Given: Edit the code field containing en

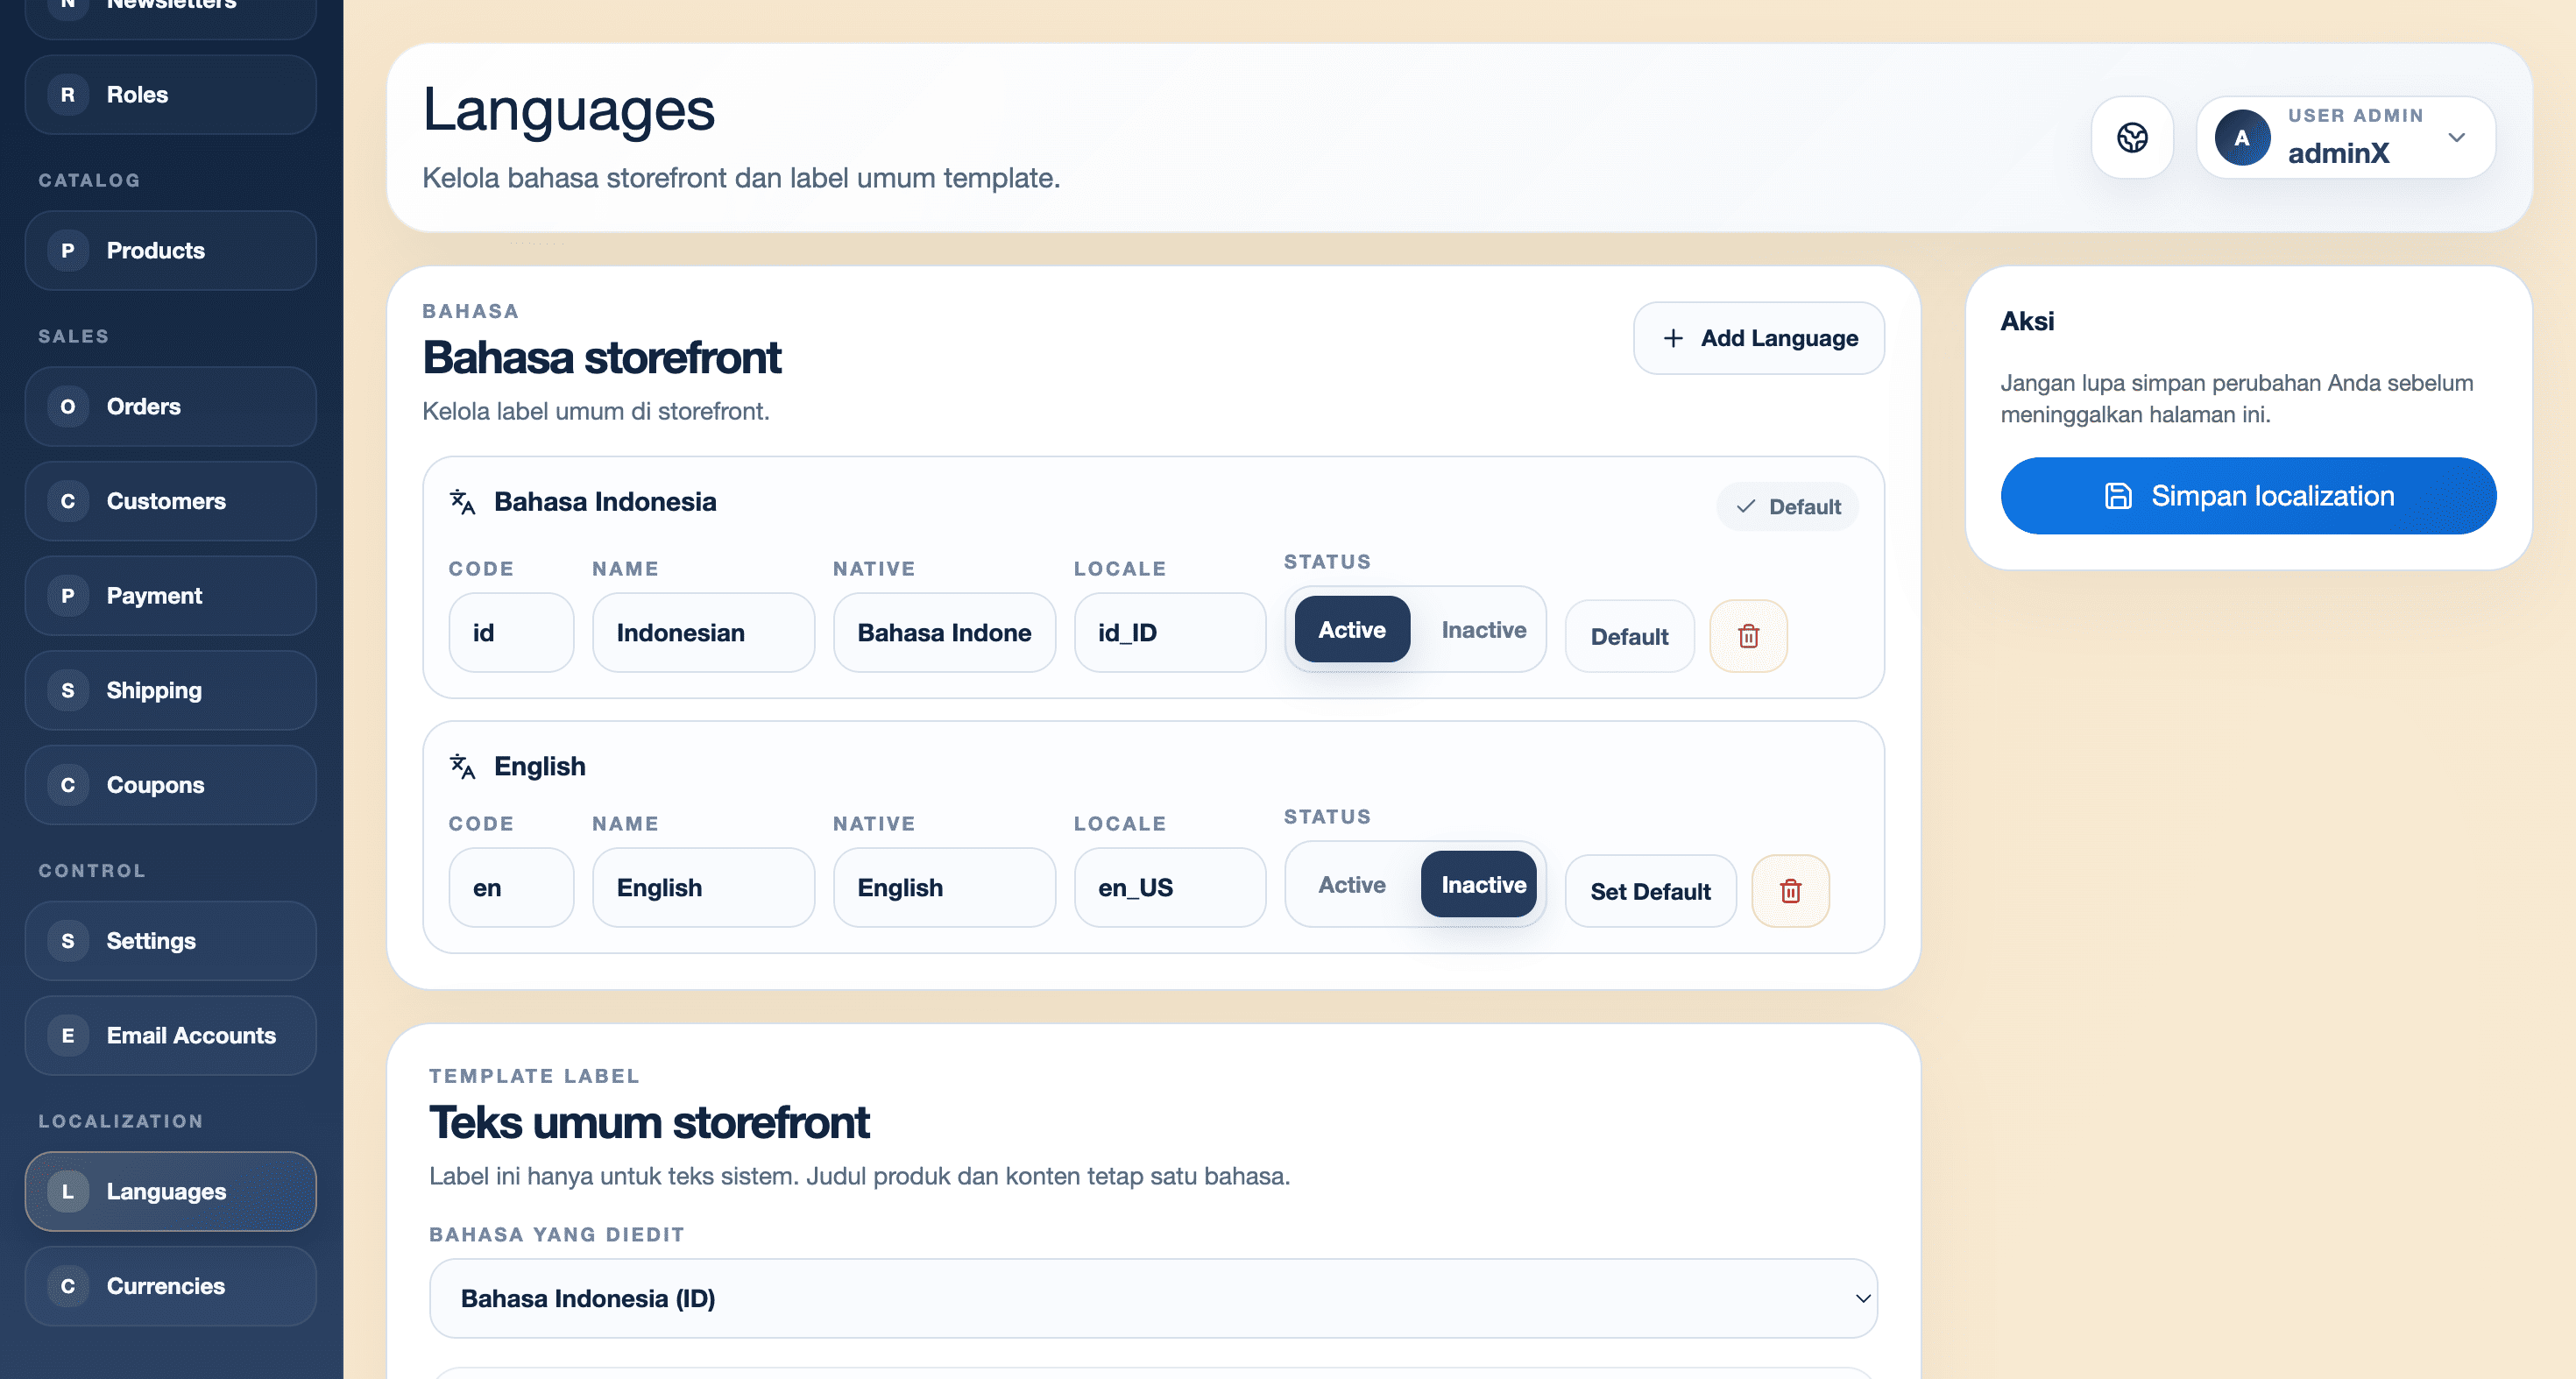Looking at the screenshot, I should (511, 888).
